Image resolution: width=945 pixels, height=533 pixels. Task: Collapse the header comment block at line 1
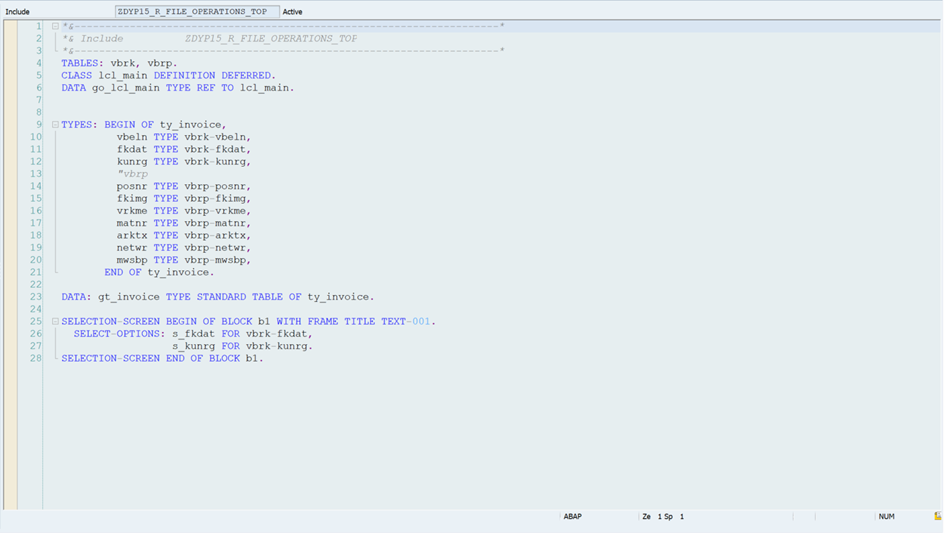pyautogui.click(x=55, y=26)
